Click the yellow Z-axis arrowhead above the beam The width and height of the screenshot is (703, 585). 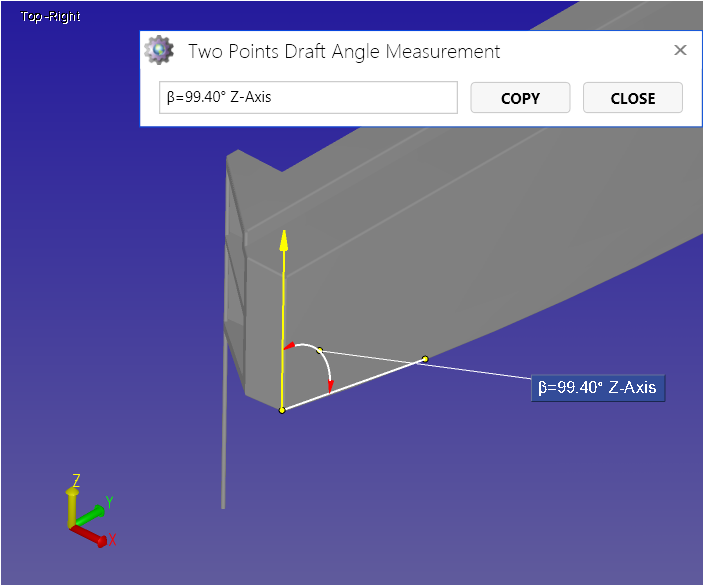click(284, 240)
